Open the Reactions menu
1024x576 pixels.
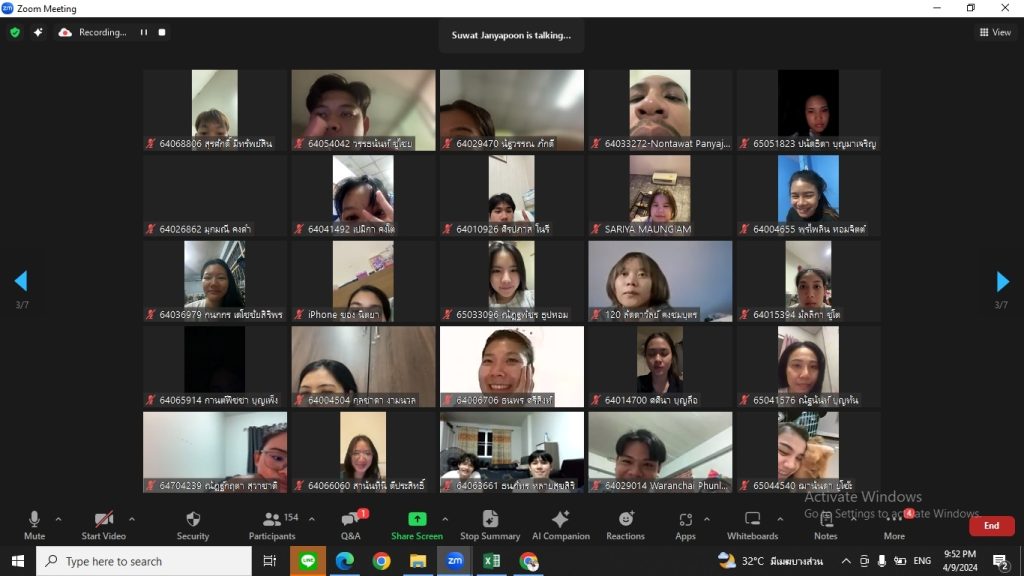click(x=625, y=525)
